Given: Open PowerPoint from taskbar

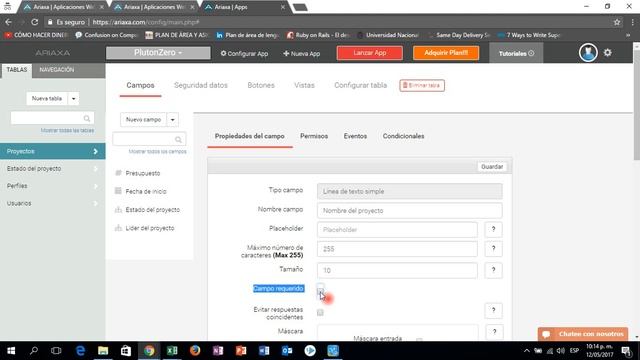Looking at the screenshot, I should [241, 351].
